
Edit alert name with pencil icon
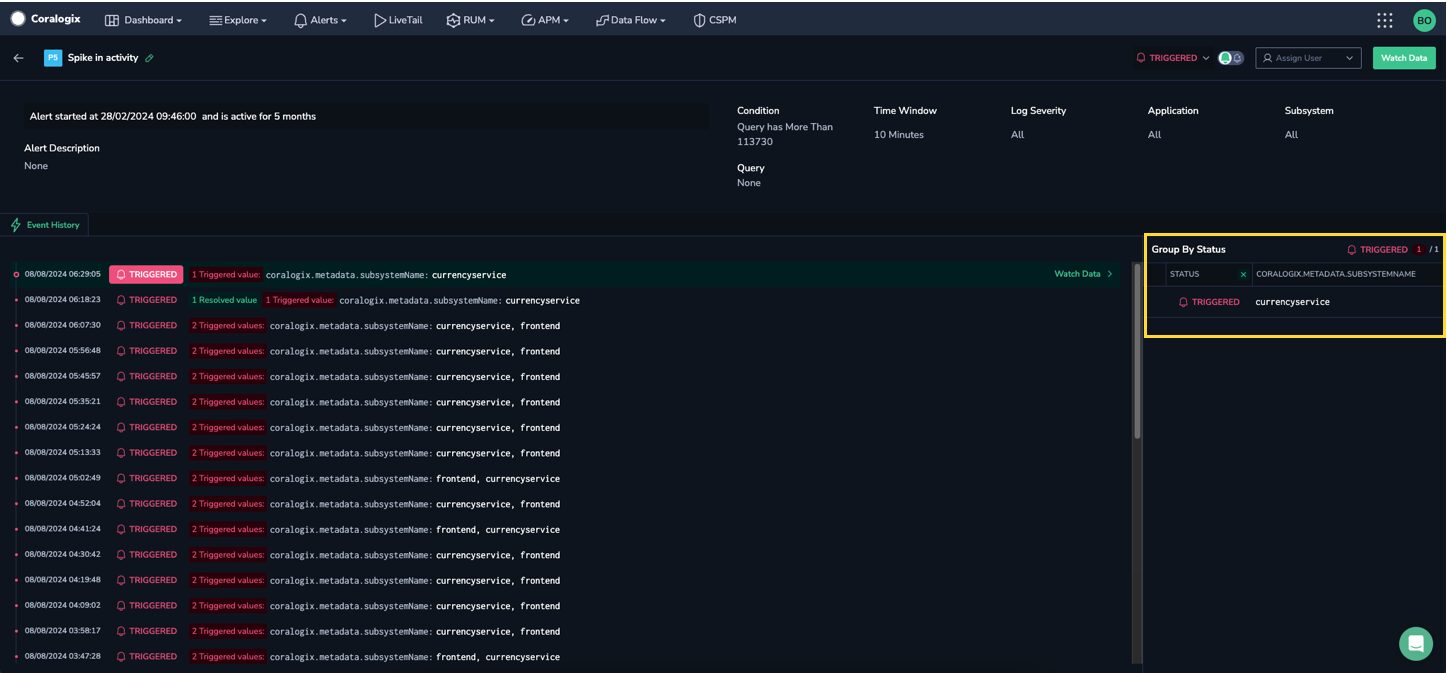coord(149,58)
